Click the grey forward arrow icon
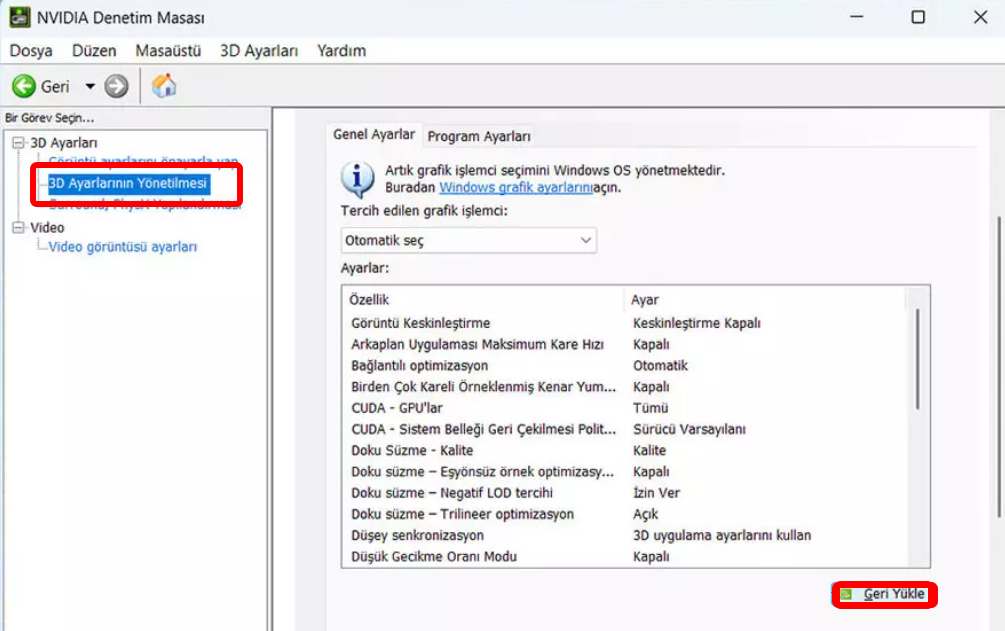This screenshot has height=631, width=1005. [117, 87]
